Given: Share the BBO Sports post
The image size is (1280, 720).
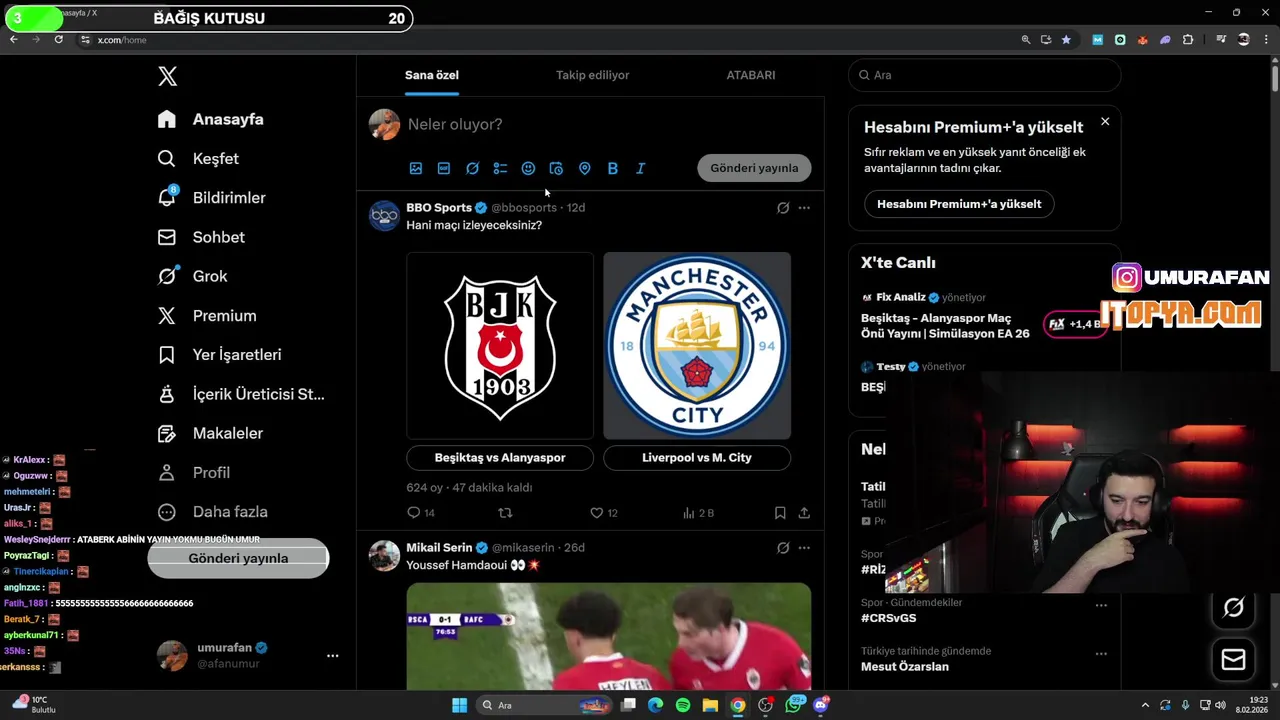Looking at the screenshot, I should pos(804,513).
